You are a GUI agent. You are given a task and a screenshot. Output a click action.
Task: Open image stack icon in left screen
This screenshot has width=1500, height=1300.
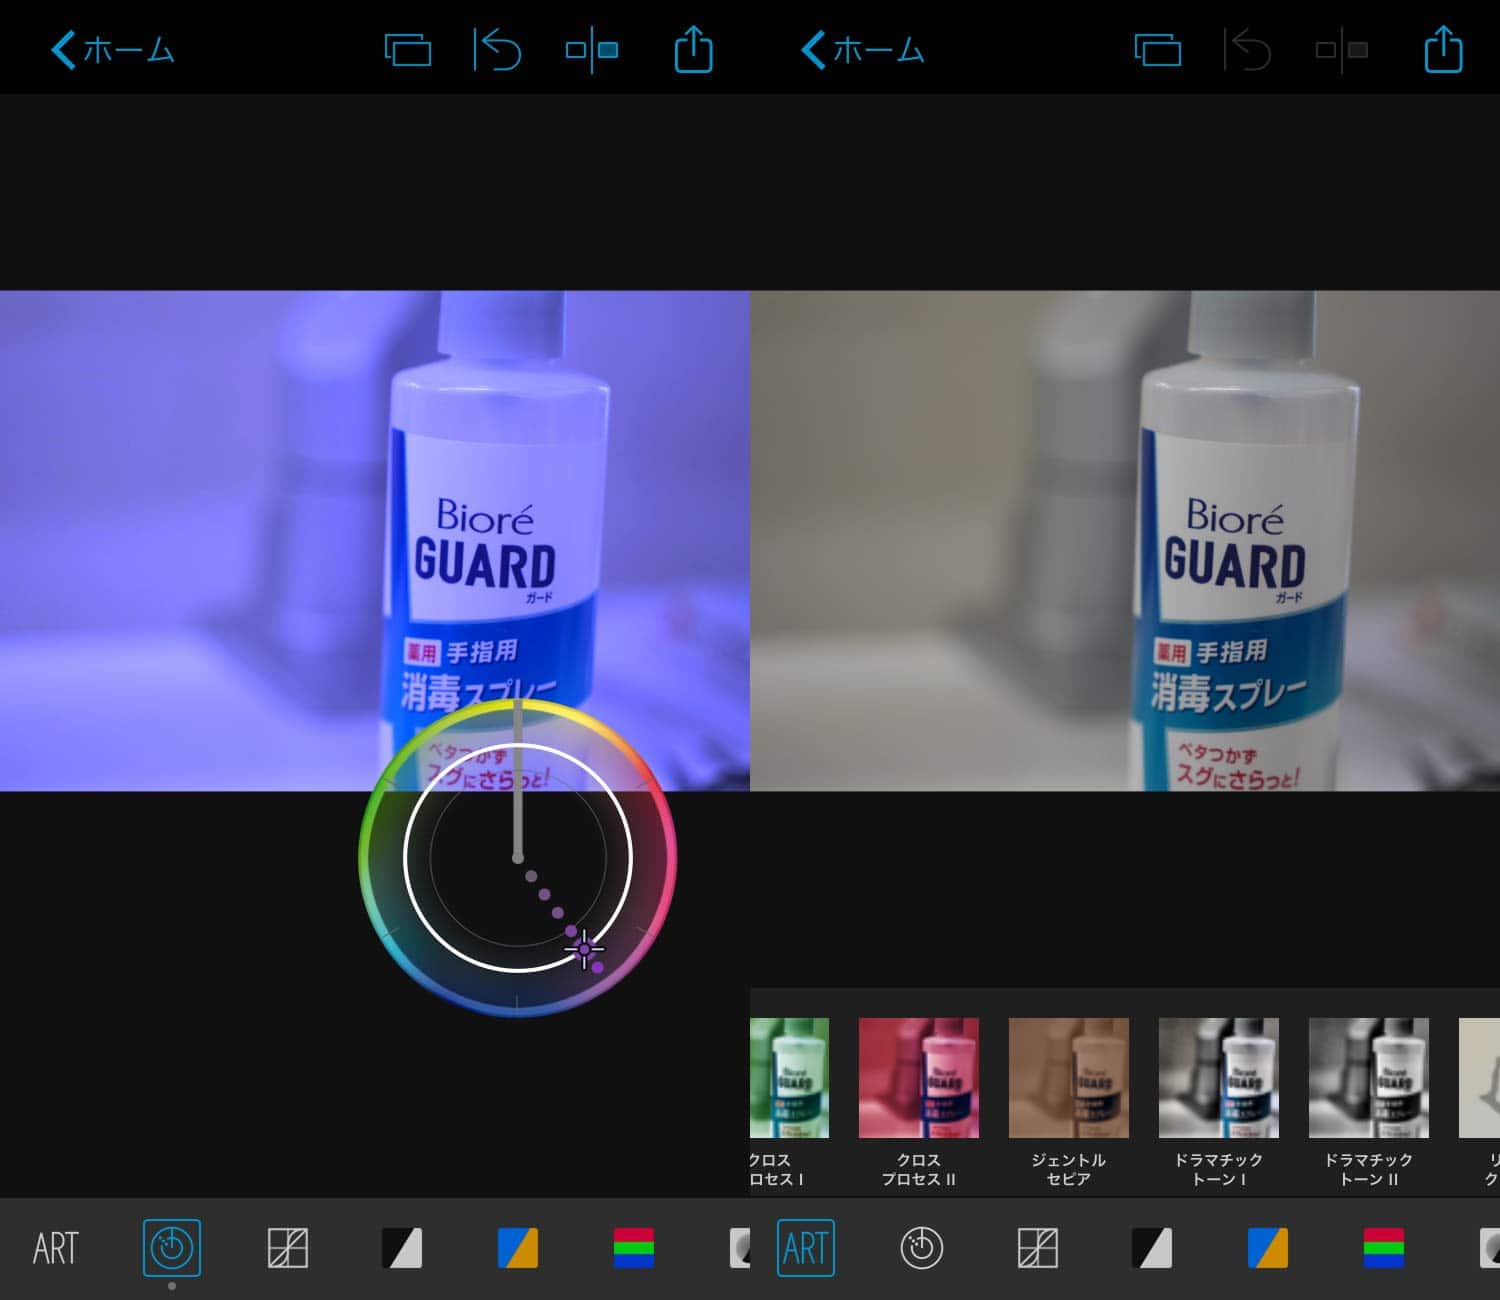pyautogui.click(x=408, y=50)
